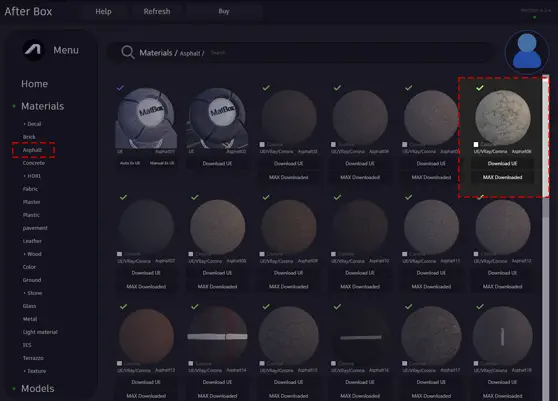The width and height of the screenshot is (558, 401).
Task: Open the Help menu
Action: coord(103,11)
